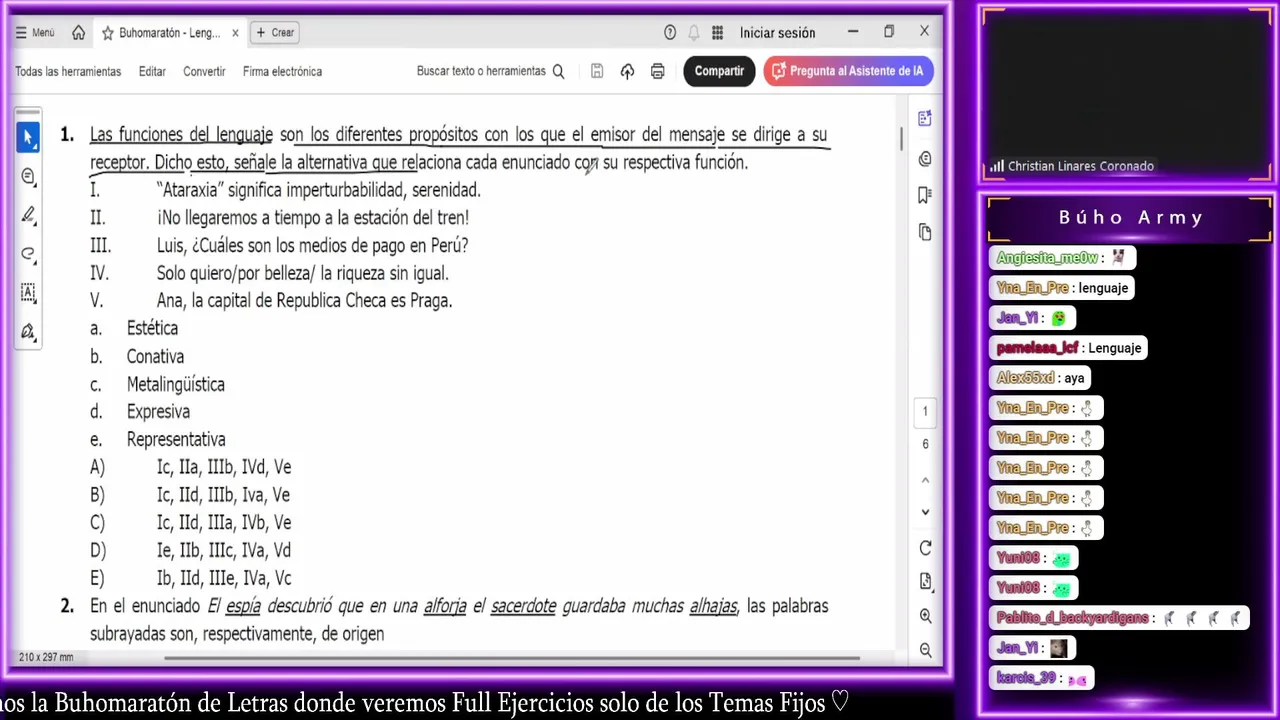Open the apps grid icon
The height and width of the screenshot is (720, 1280).
click(x=717, y=33)
